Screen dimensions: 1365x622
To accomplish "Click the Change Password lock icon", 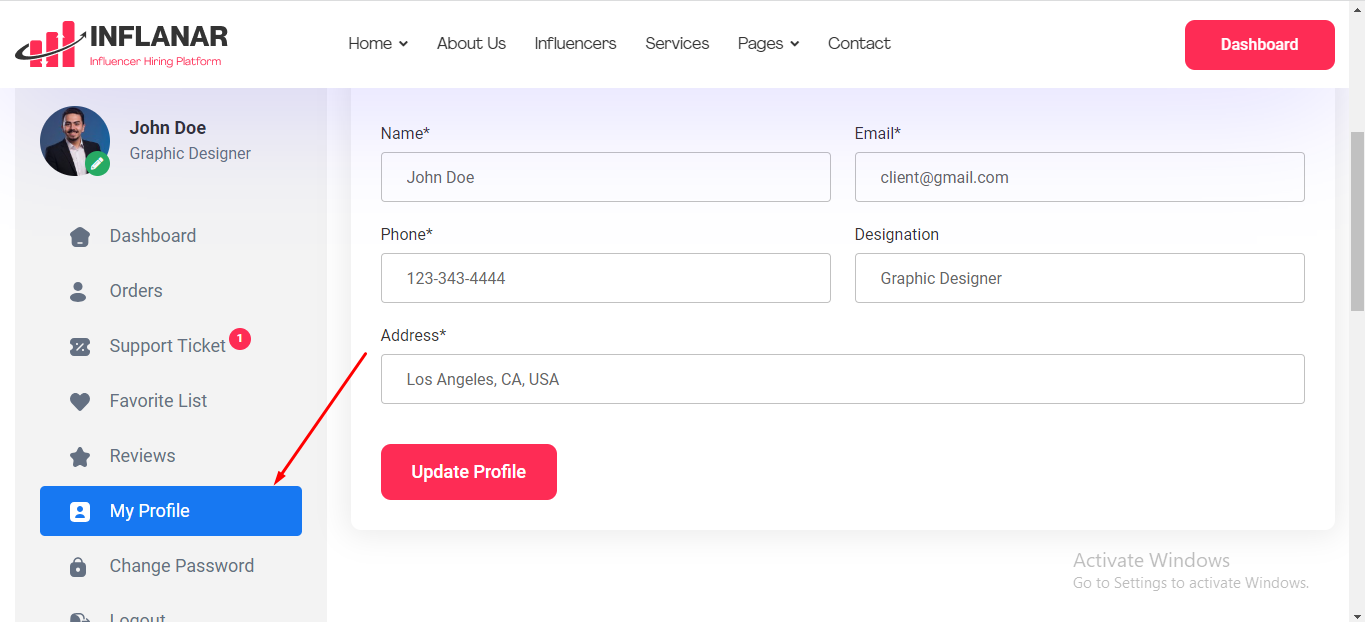I will [x=79, y=567].
